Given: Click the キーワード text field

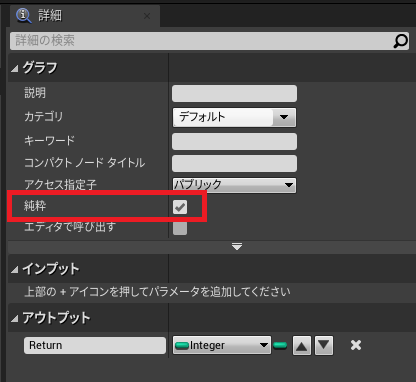Looking at the screenshot, I should point(234,141).
